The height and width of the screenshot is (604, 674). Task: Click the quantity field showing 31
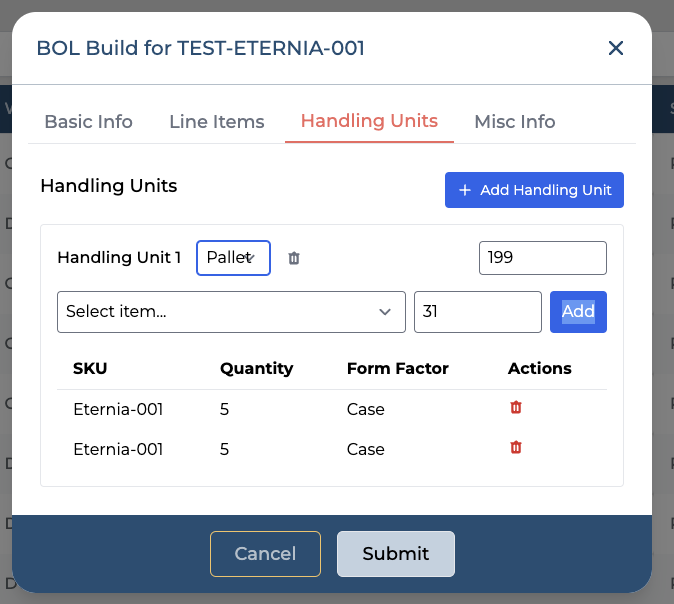click(x=477, y=312)
